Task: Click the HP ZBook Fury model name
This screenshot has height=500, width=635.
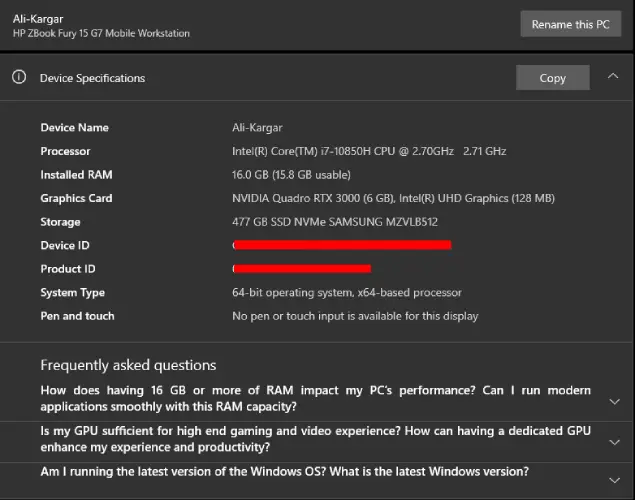Action: tap(101, 33)
